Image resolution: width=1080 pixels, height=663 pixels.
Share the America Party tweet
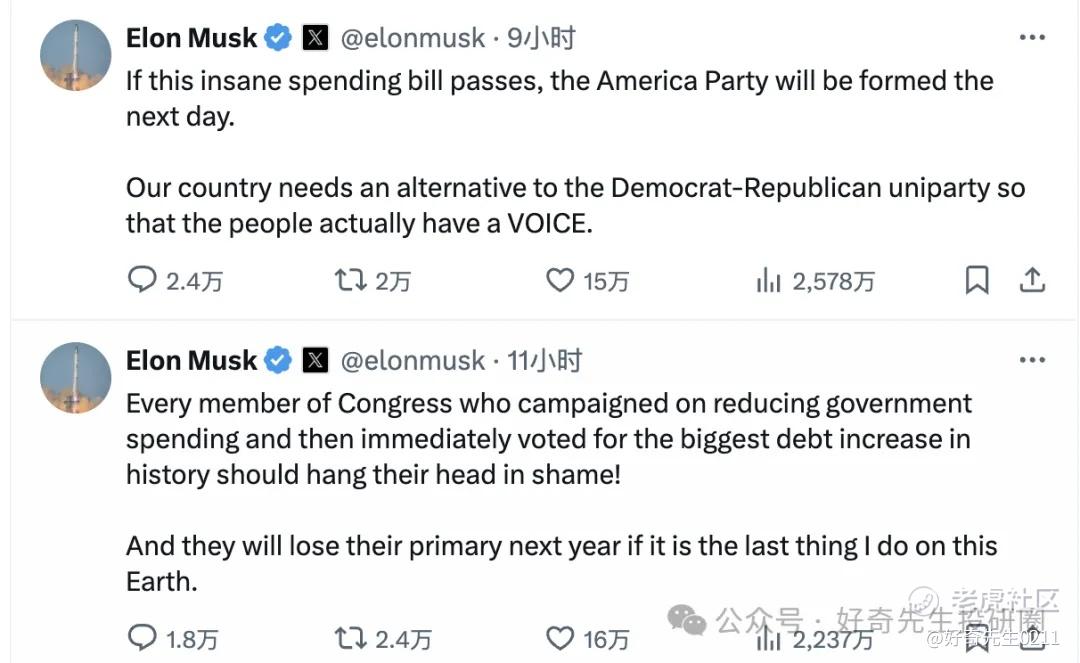pos(1032,280)
